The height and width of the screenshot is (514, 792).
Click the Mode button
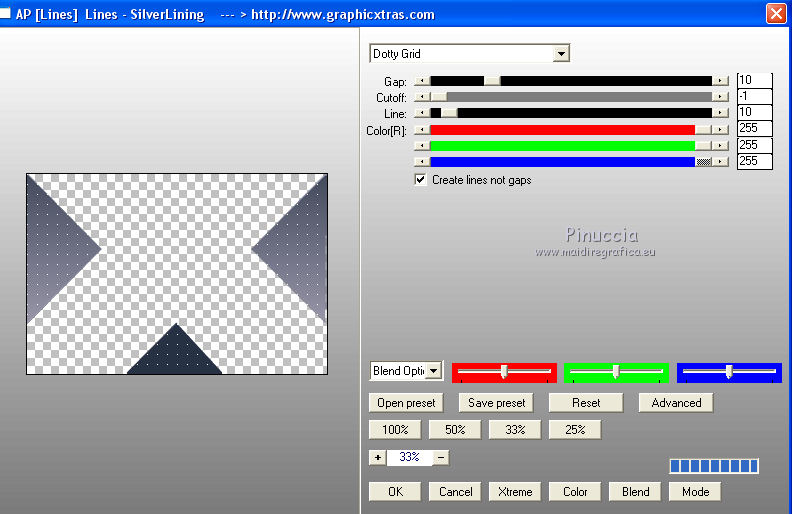(x=695, y=492)
